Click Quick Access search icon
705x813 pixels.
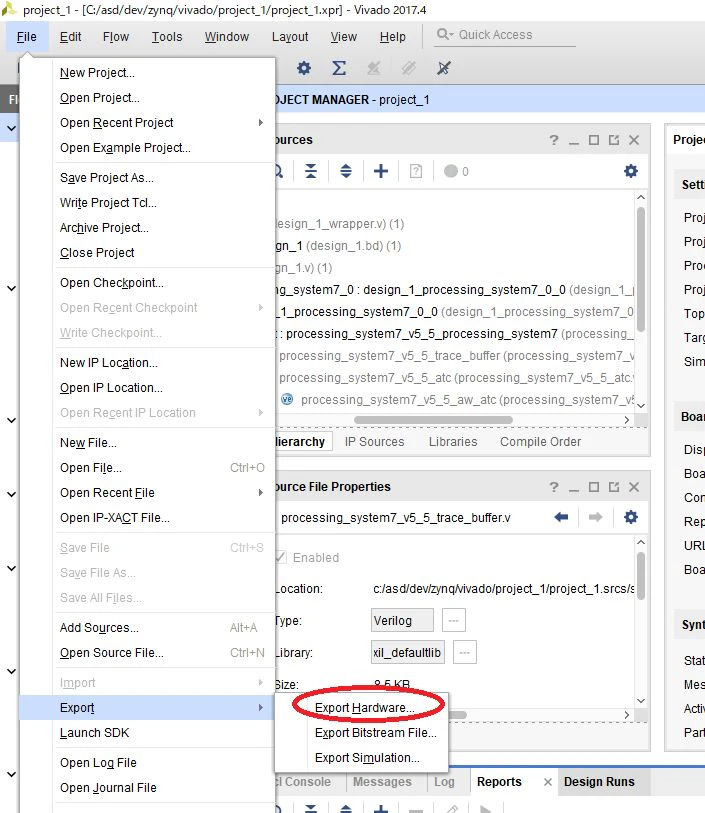[x=445, y=34]
